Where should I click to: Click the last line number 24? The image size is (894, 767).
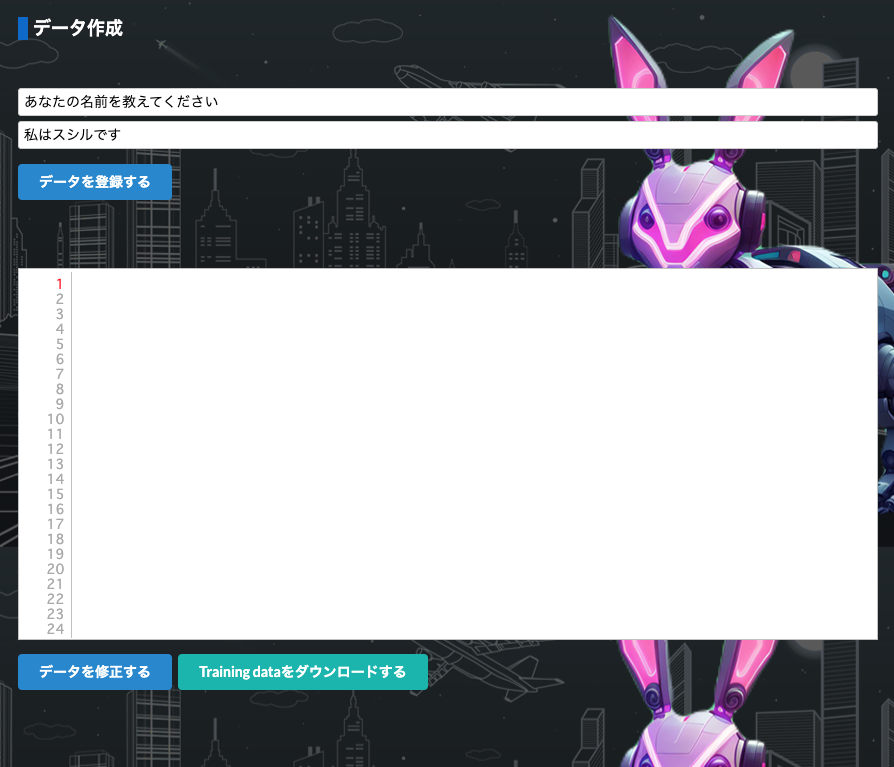click(56, 629)
